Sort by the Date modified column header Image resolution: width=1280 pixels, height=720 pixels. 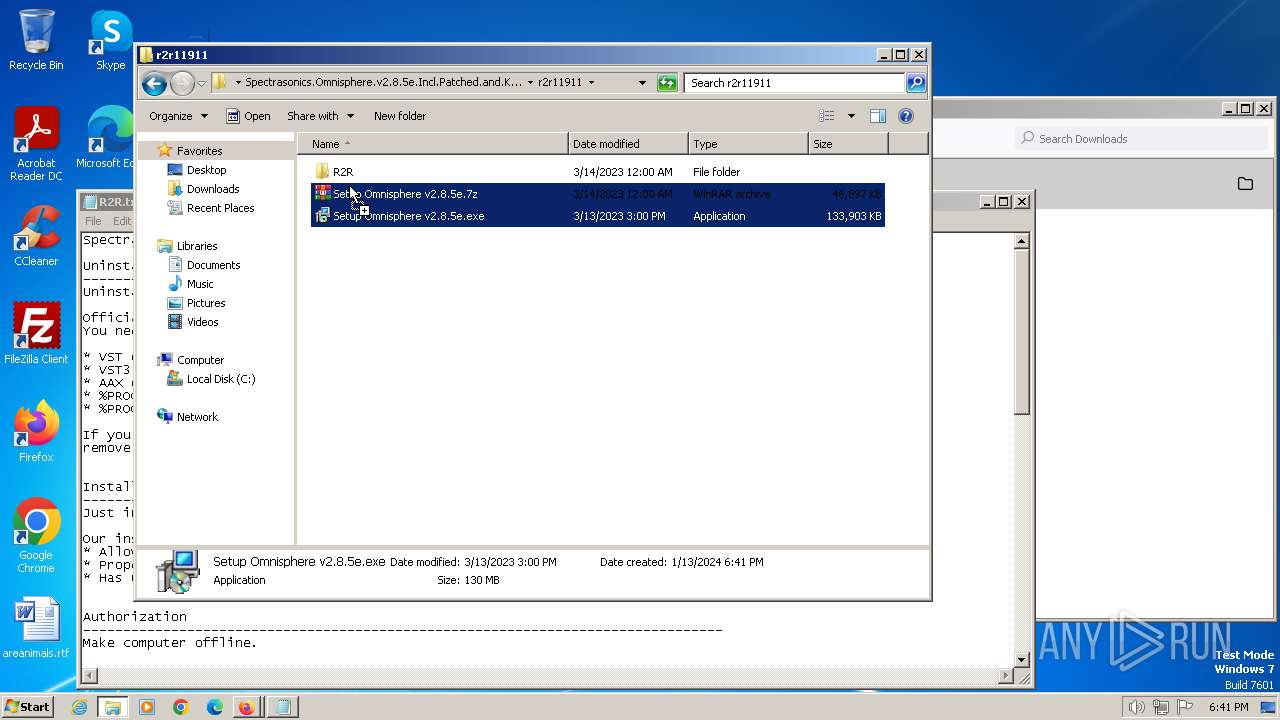pos(628,144)
